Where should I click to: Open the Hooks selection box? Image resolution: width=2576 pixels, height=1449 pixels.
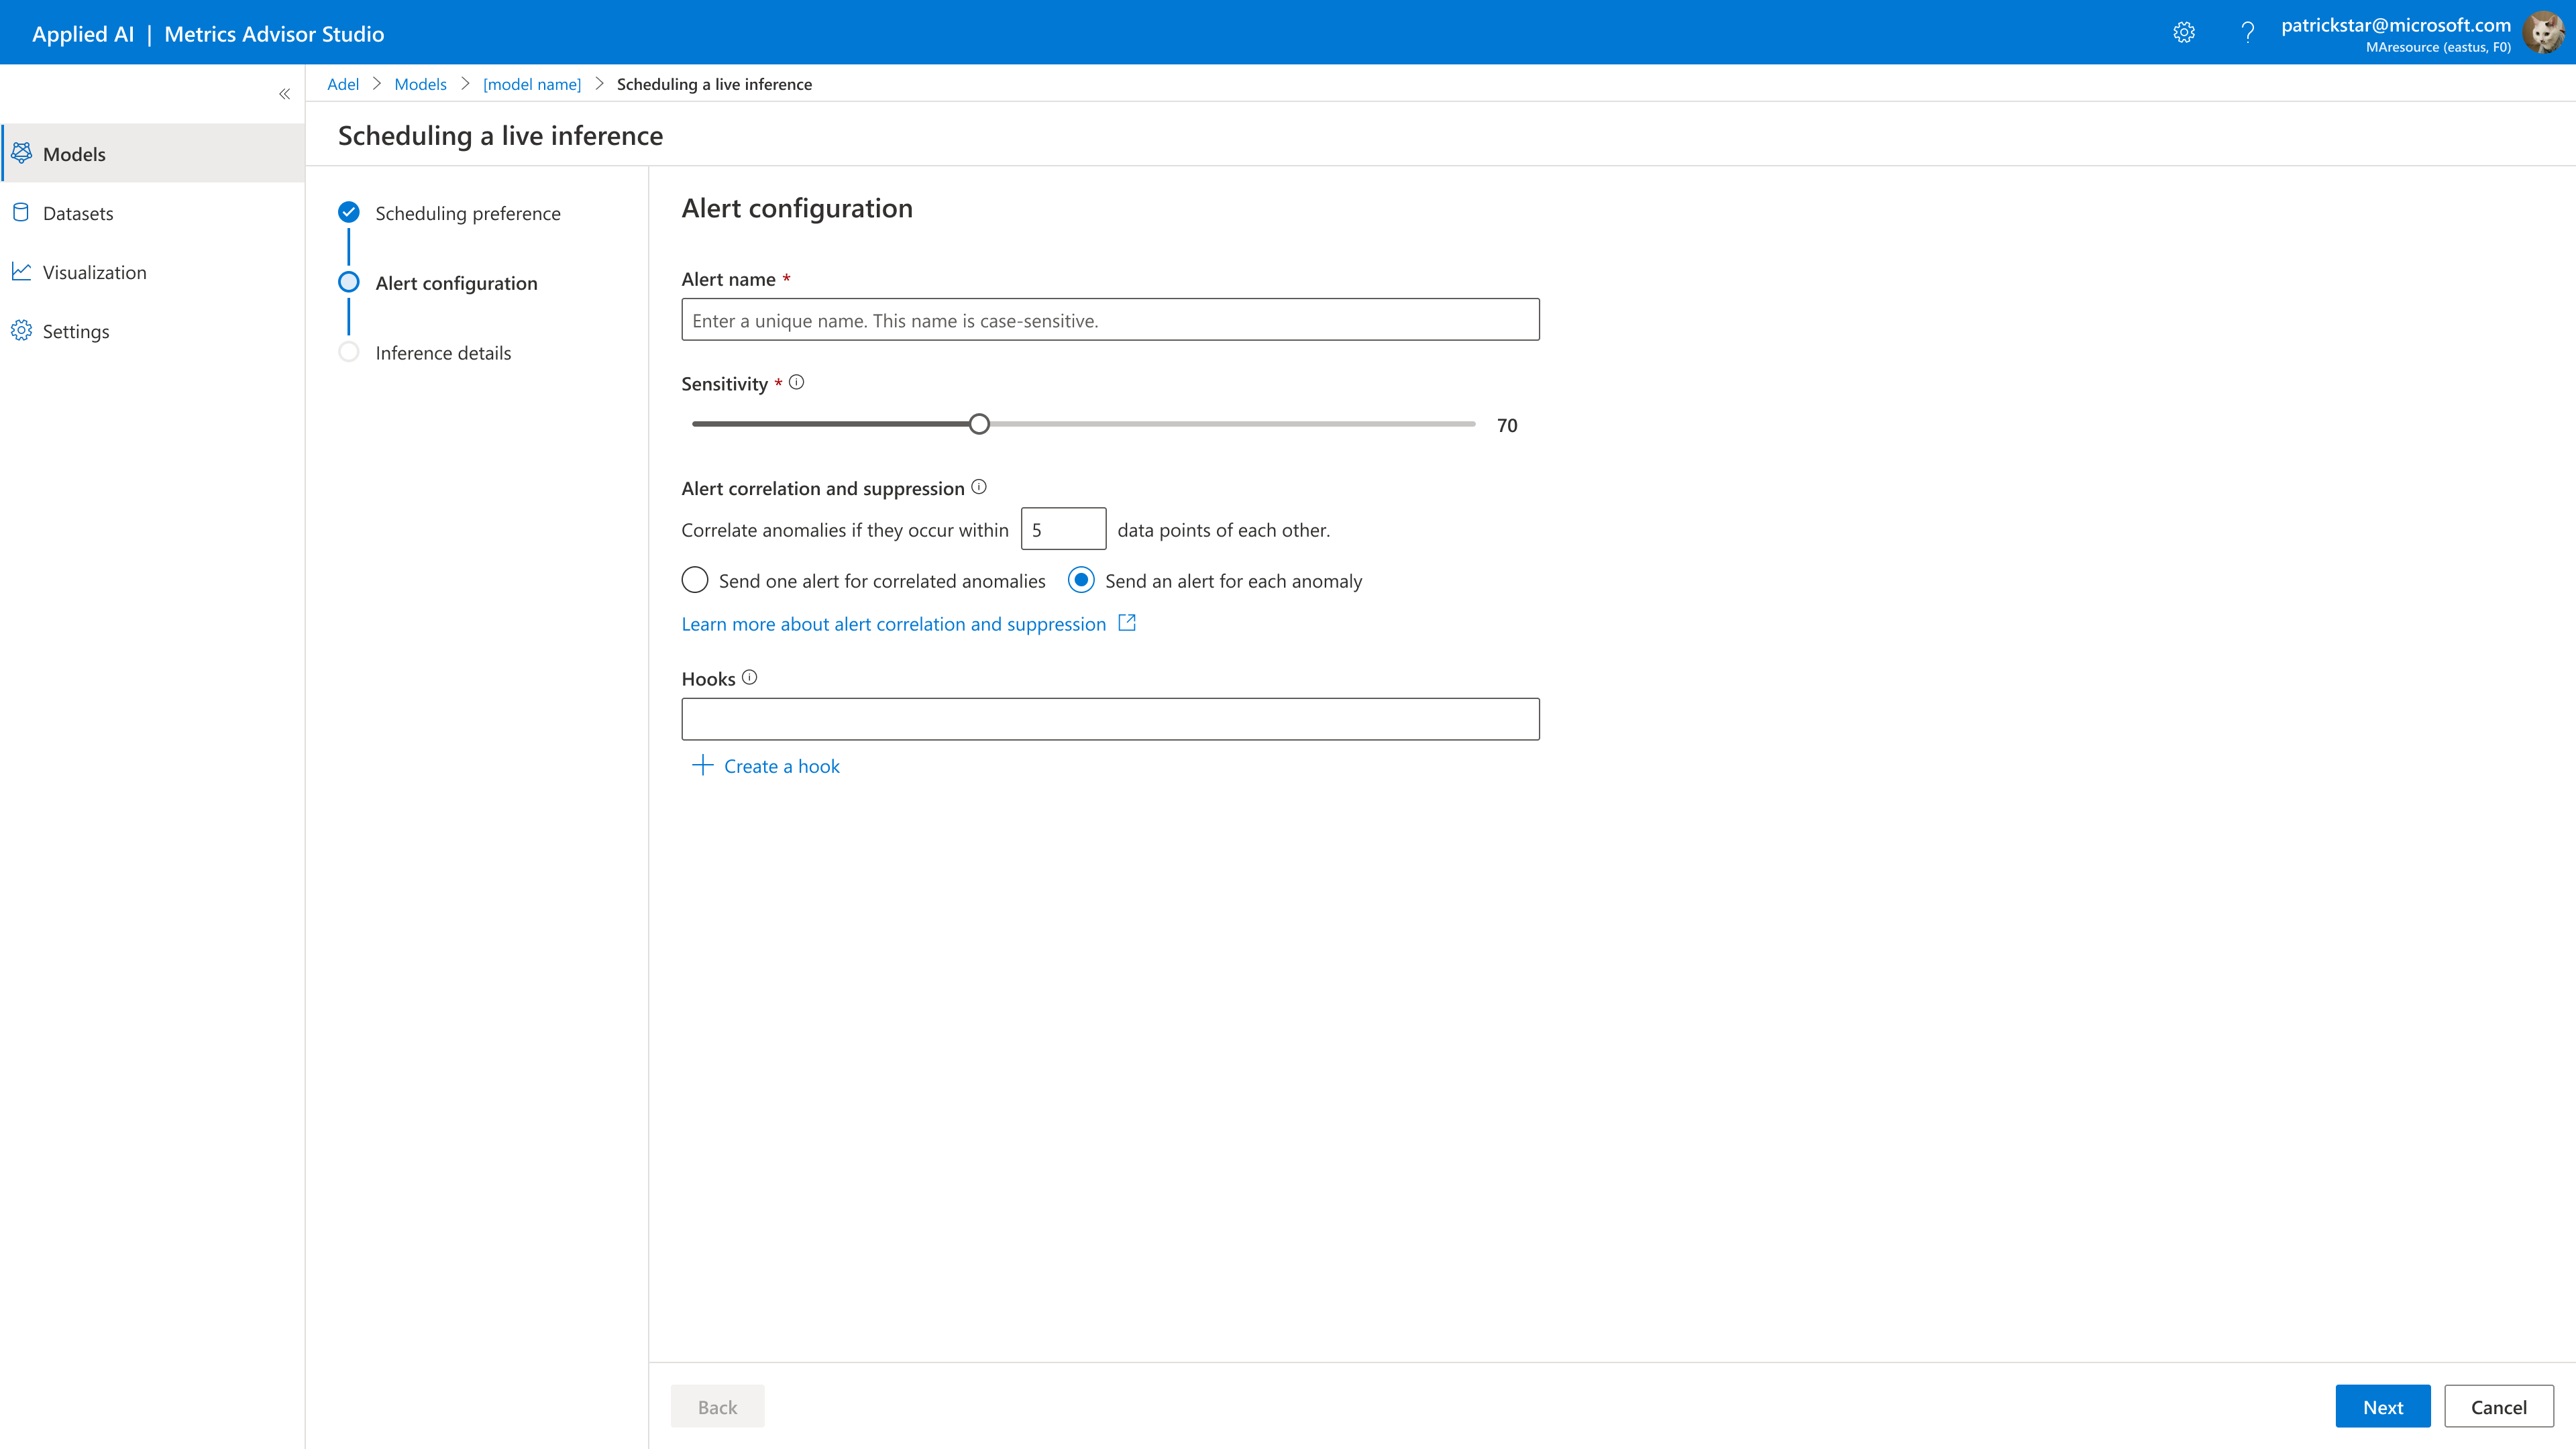click(1110, 719)
